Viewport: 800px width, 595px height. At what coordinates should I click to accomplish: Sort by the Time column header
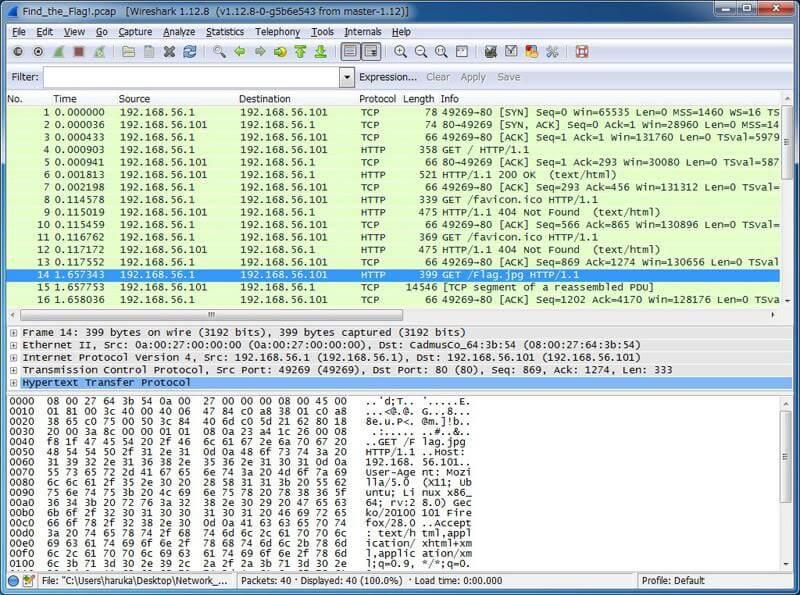[65, 98]
